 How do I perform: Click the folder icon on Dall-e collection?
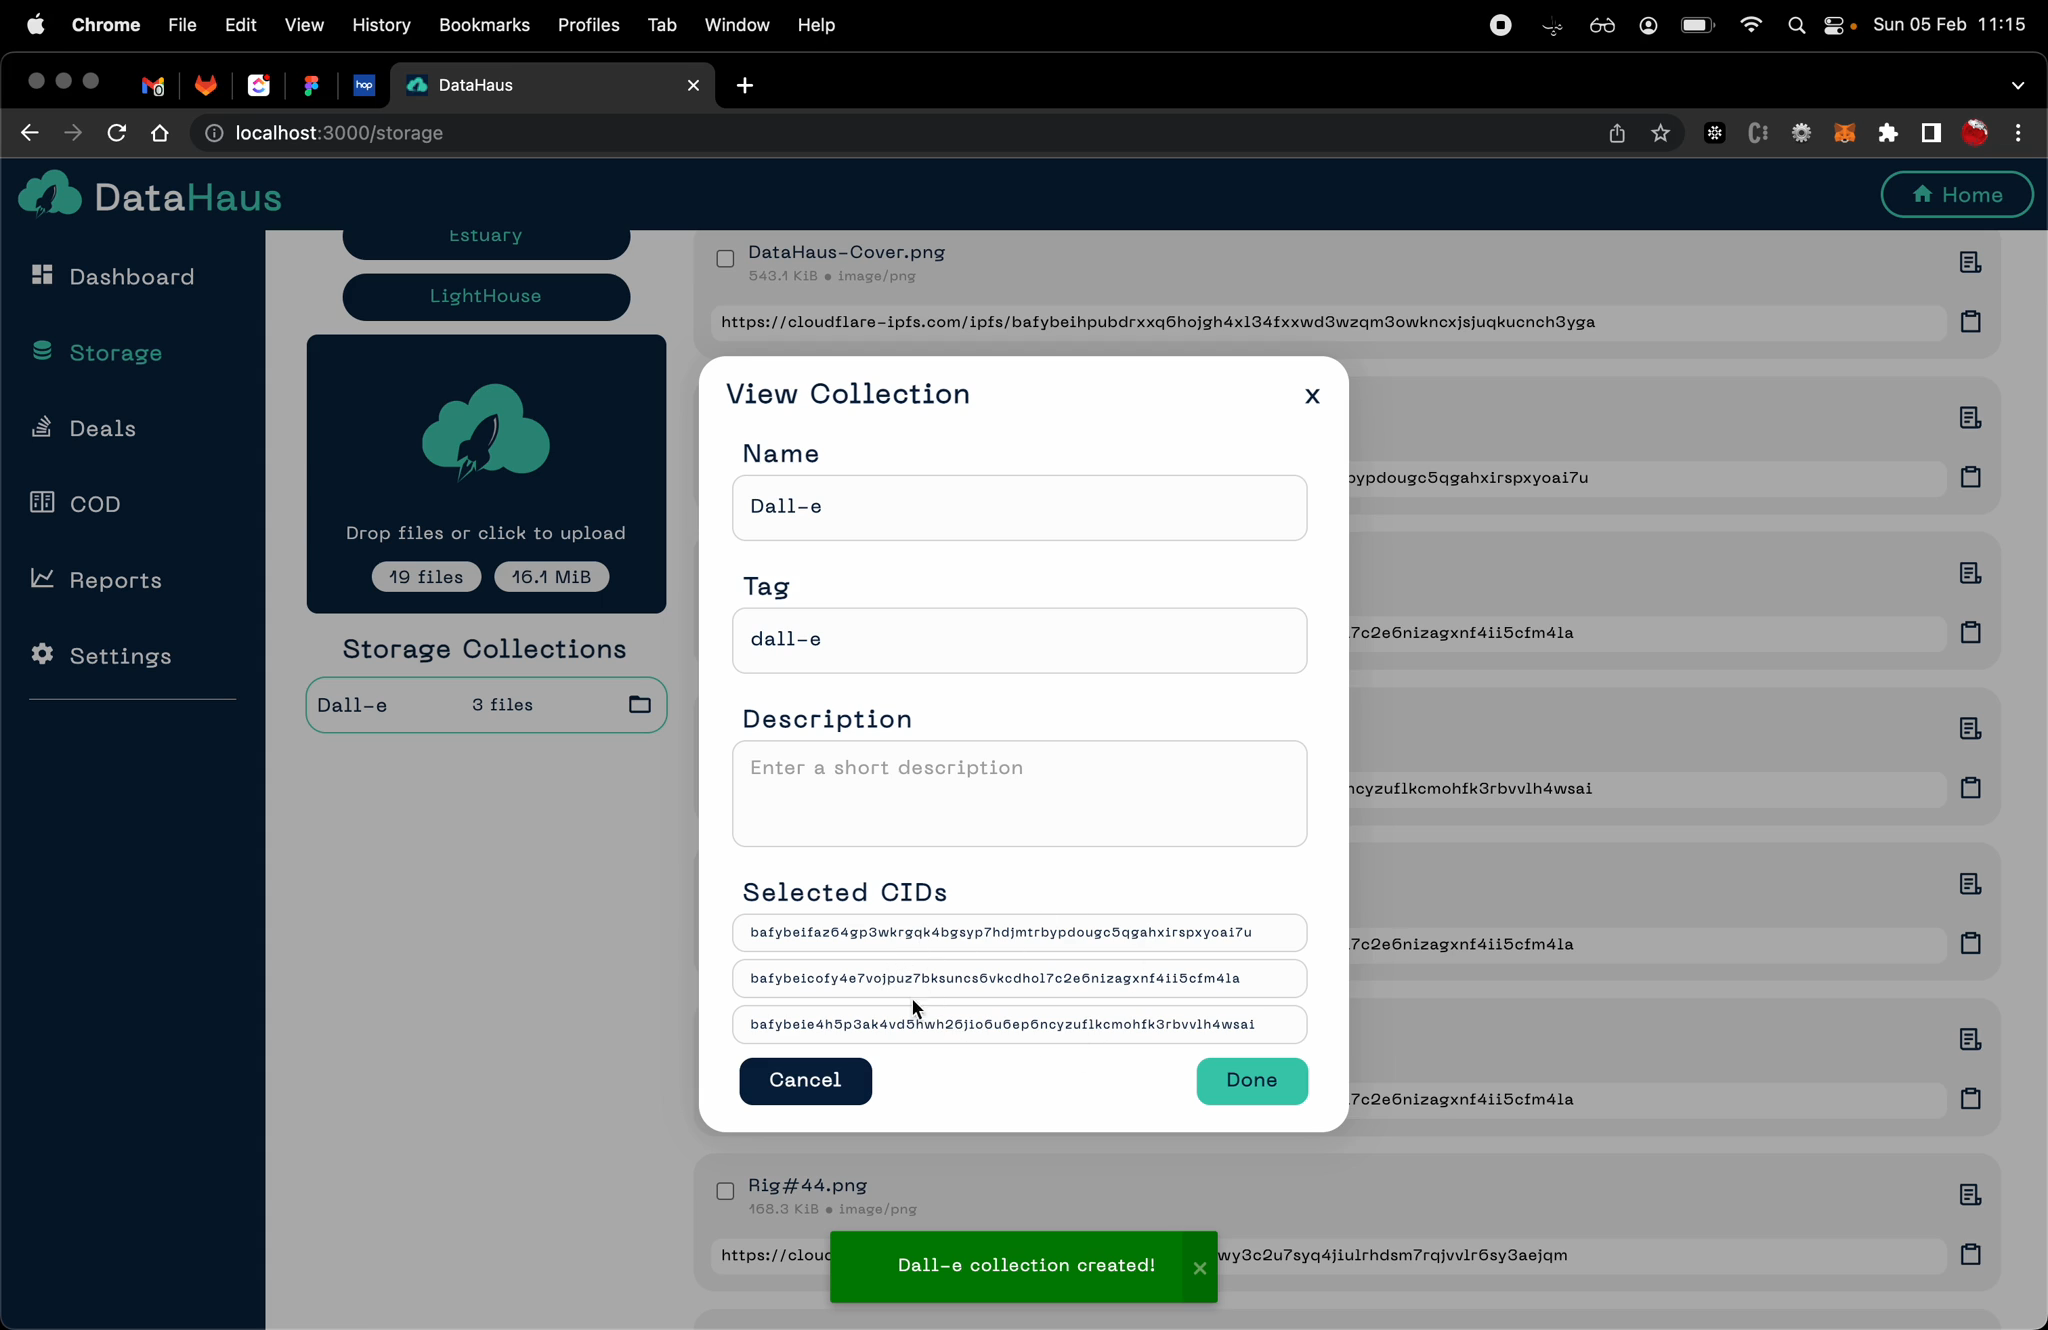640,705
